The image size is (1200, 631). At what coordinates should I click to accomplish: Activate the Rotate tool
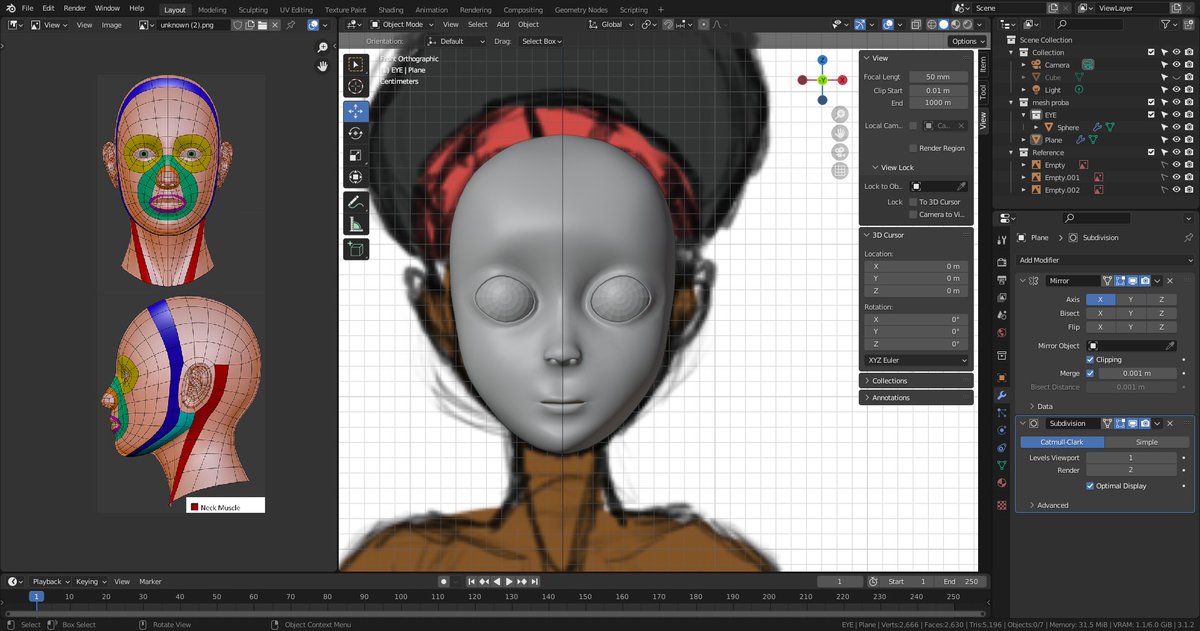pos(356,133)
